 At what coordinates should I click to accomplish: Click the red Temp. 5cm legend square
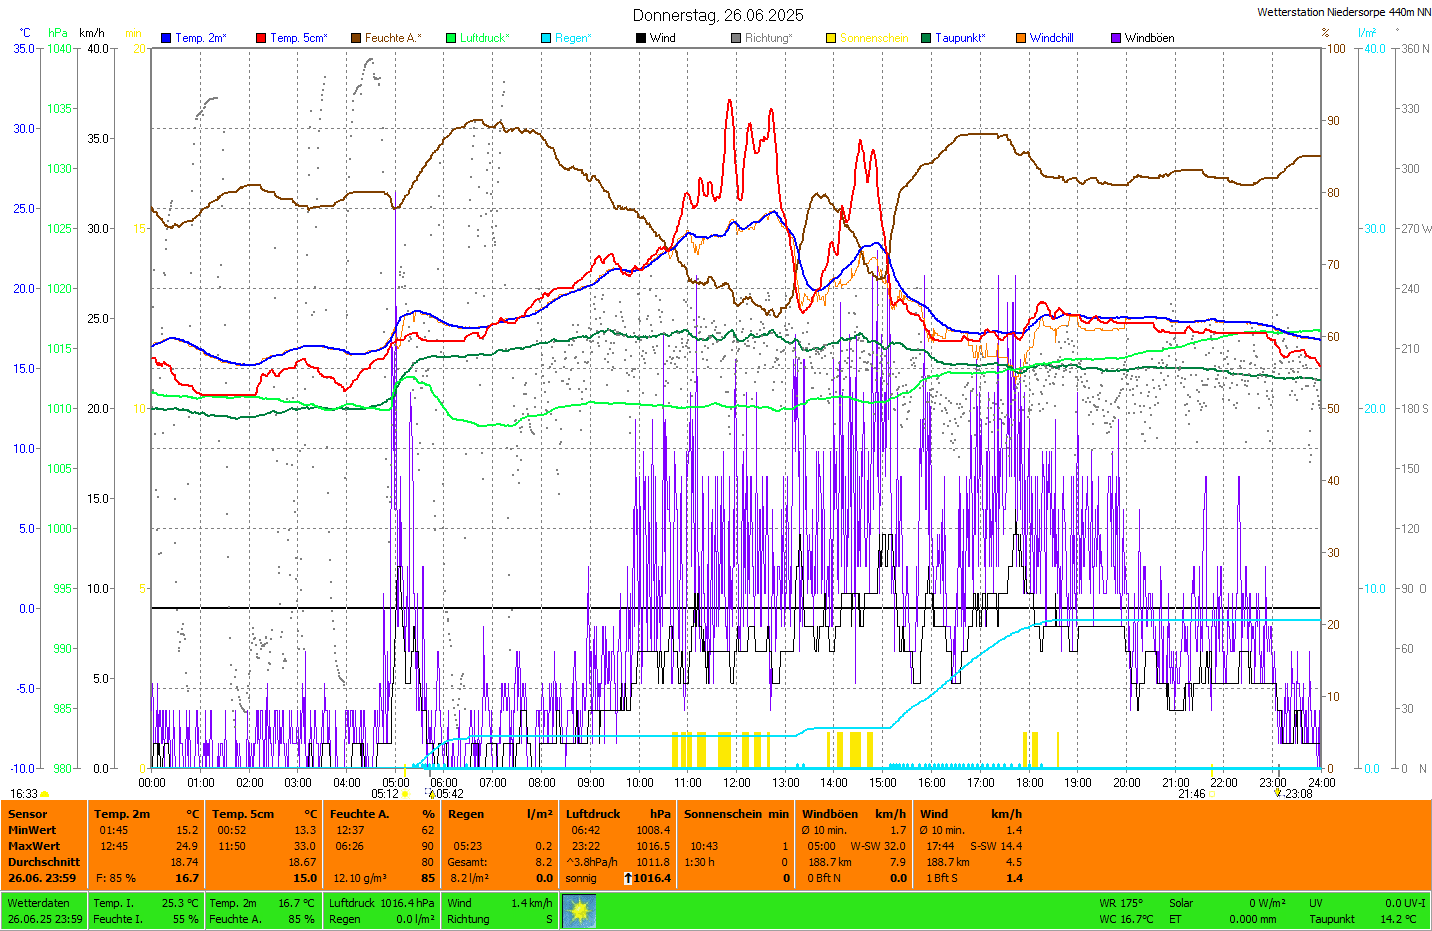point(261,38)
